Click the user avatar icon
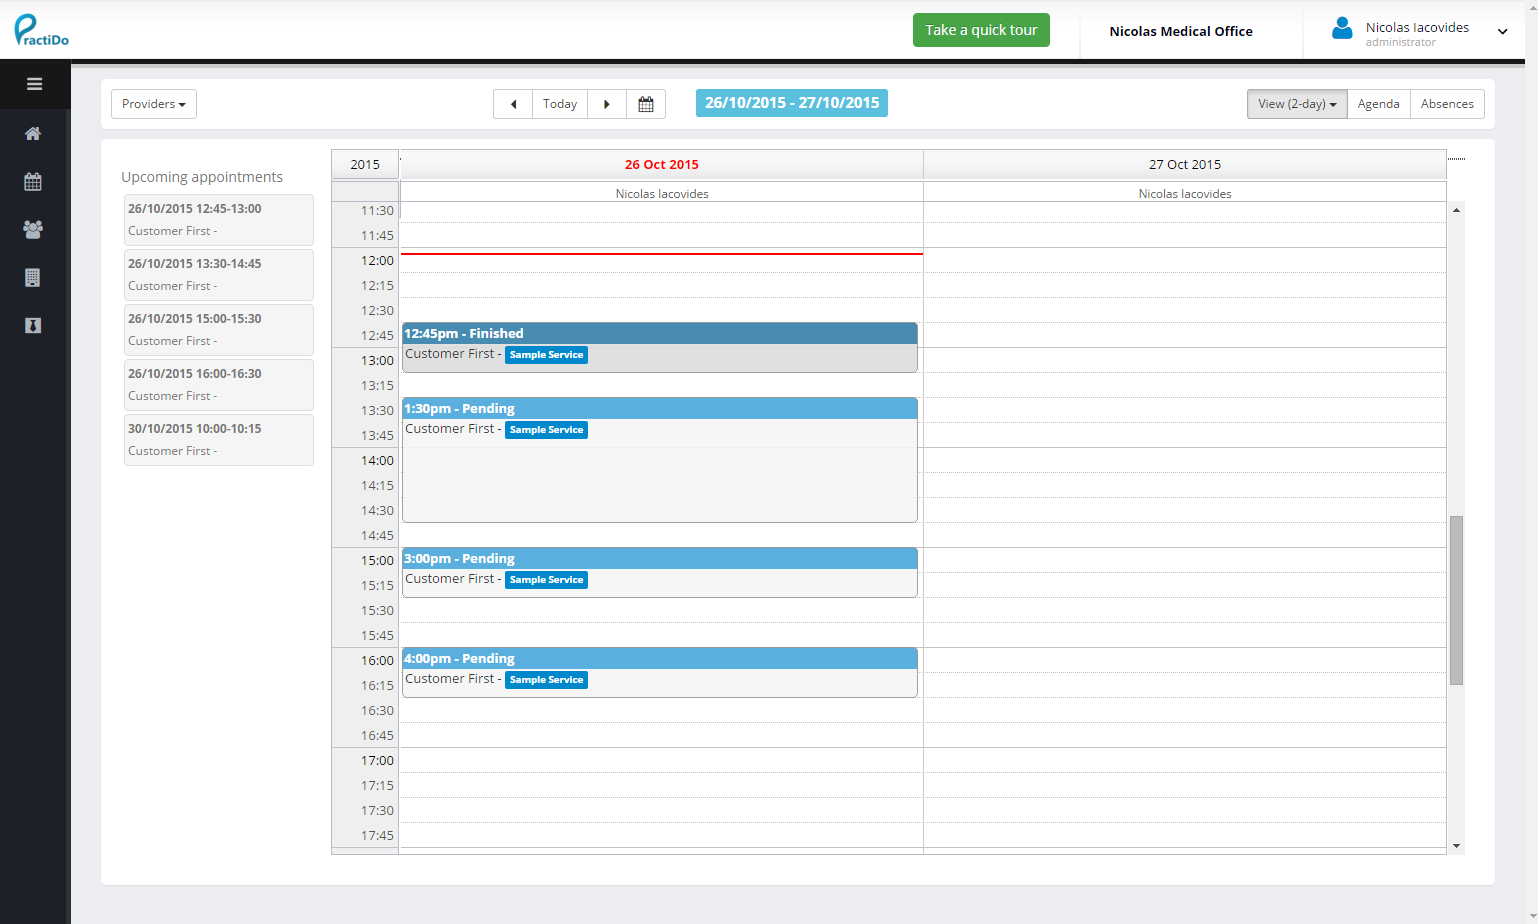The width and height of the screenshot is (1538, 924). coord(1342,30)
